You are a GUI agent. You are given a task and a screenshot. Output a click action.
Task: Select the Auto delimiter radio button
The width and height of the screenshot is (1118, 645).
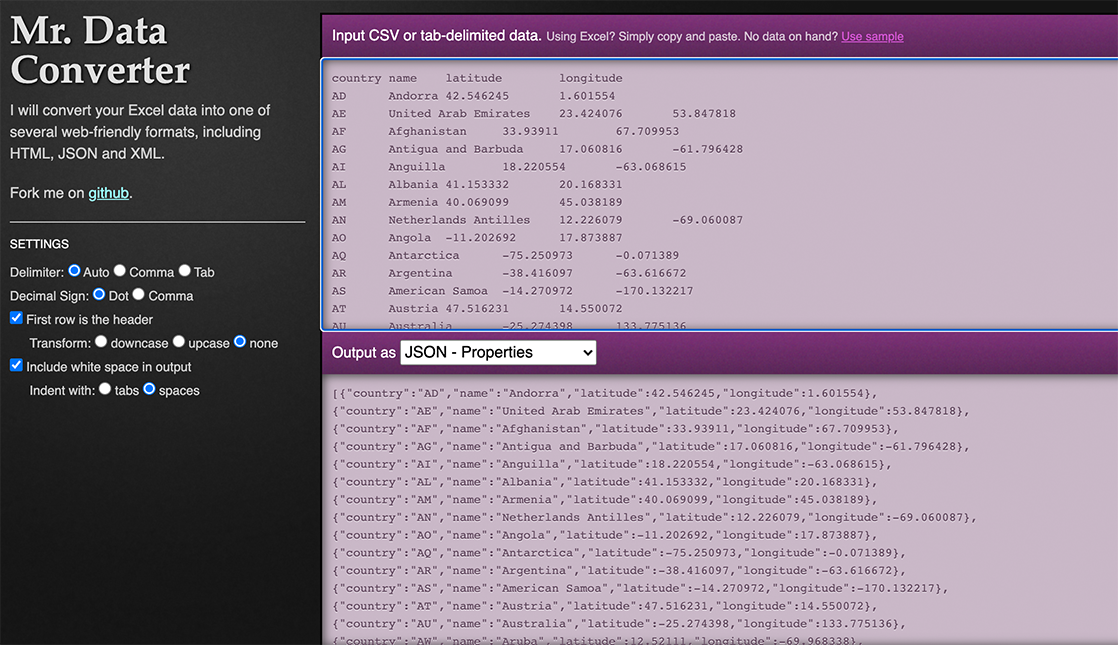(x=74, y=271)
